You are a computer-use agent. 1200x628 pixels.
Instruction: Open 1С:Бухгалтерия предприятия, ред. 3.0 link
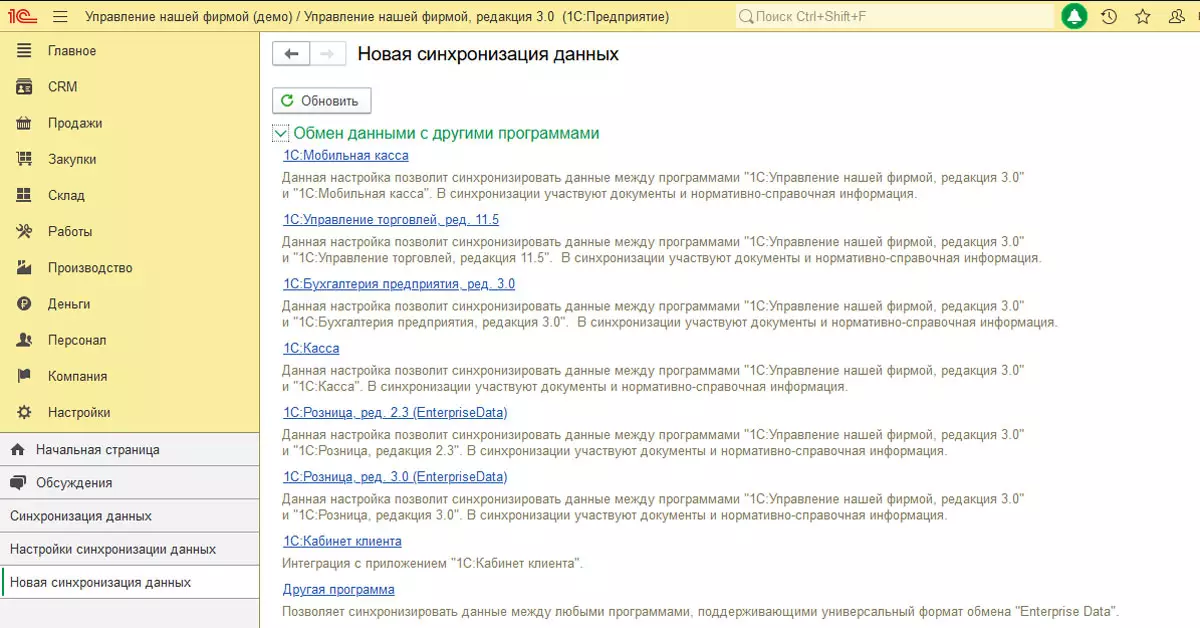(399, 284)
